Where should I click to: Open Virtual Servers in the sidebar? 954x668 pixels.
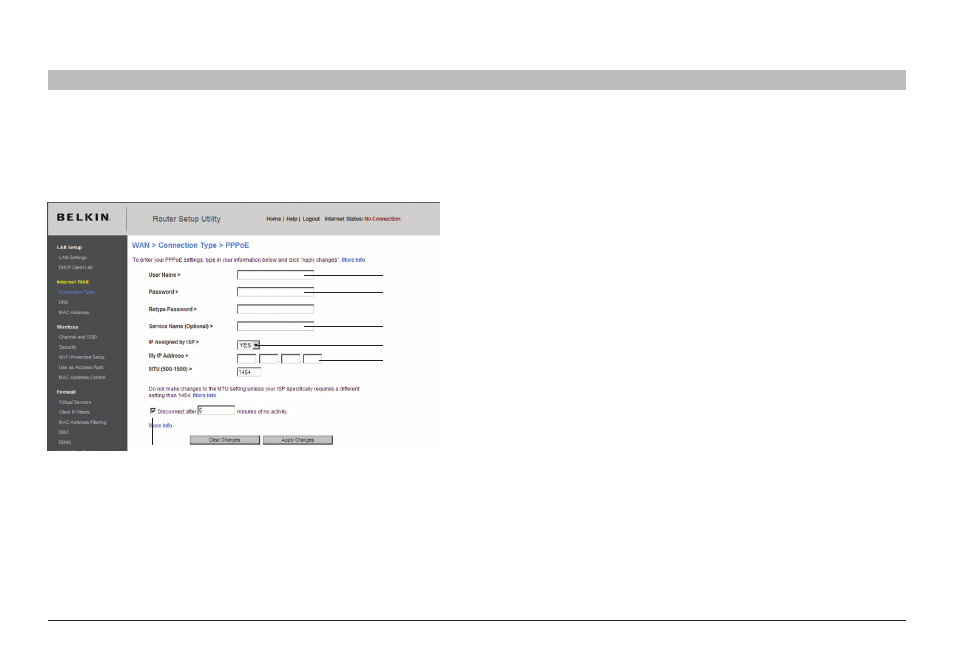tap(75, 402)
